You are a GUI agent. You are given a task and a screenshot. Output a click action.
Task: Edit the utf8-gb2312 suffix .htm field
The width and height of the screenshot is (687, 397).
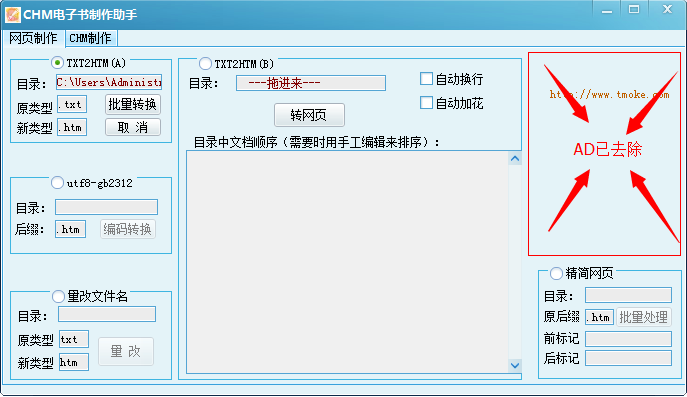[x=70, y=229]
